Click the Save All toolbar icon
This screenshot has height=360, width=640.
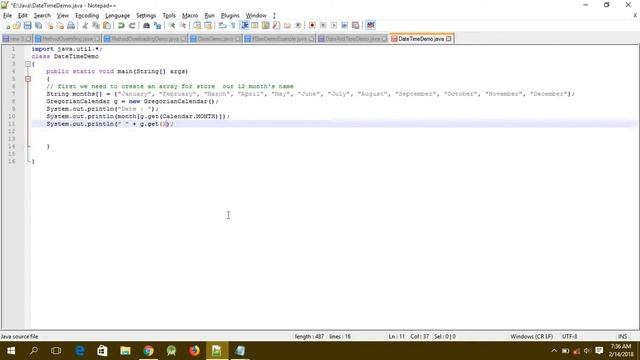38,25
